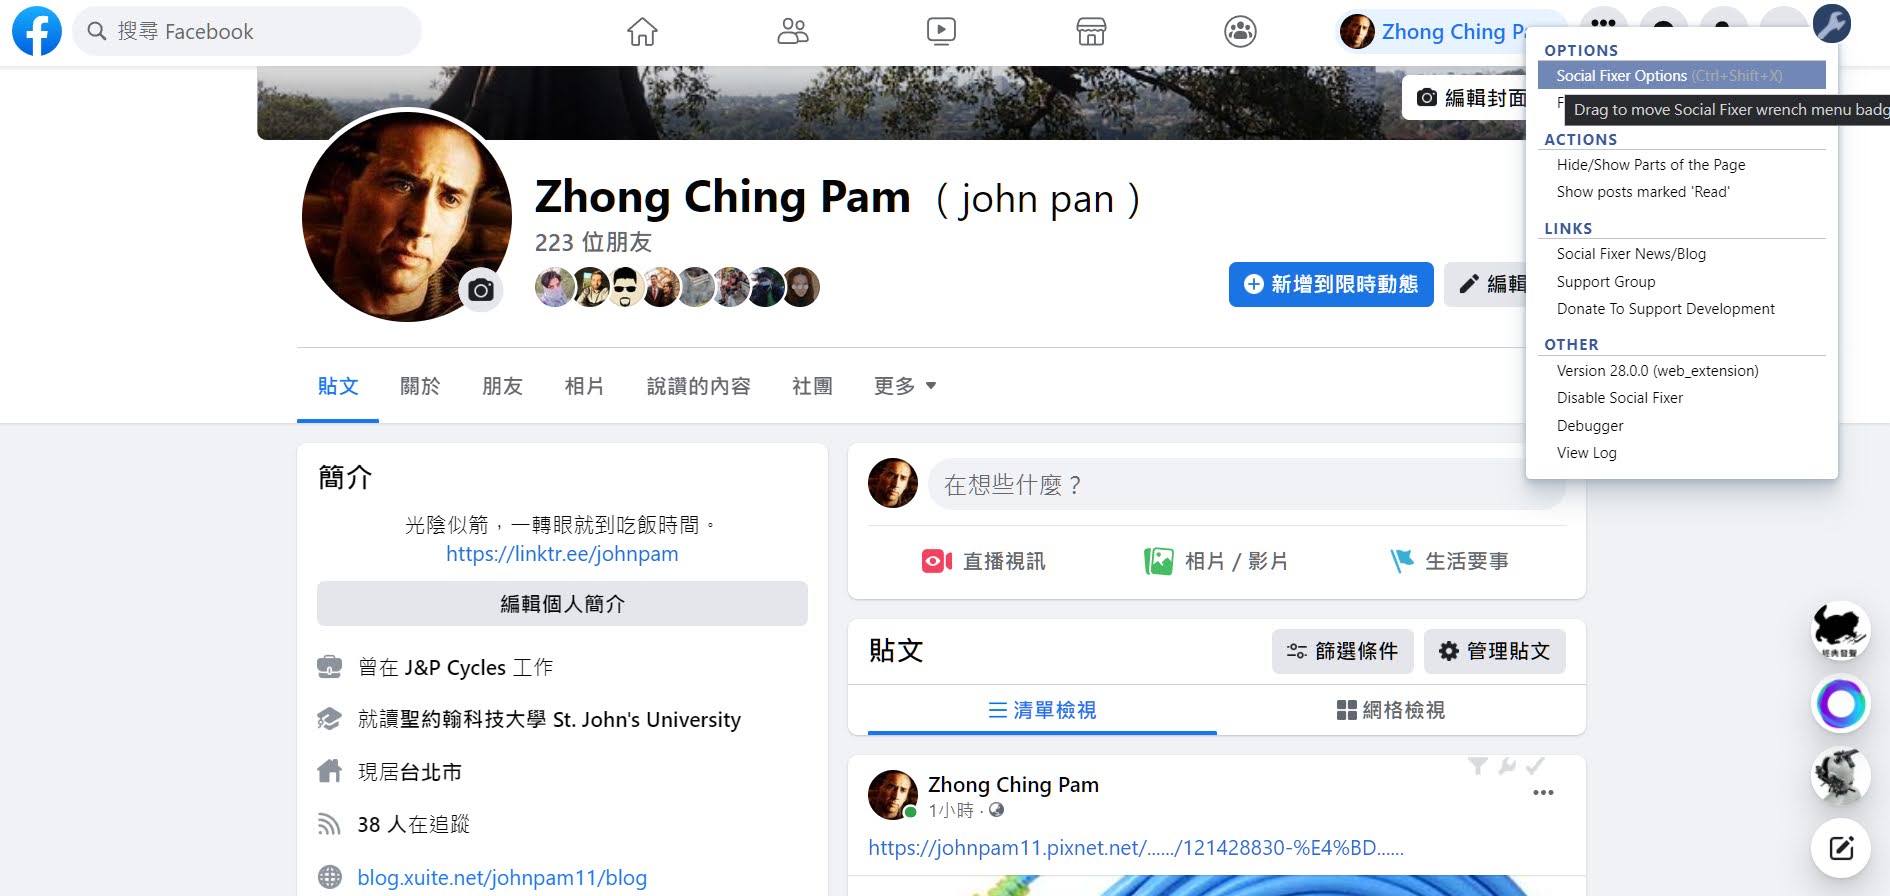The width and height of the screenshot is (1890, 896).
Task: Open 篩選條件 filters button
Action: pyautogui.click(x=1342, y=651)
